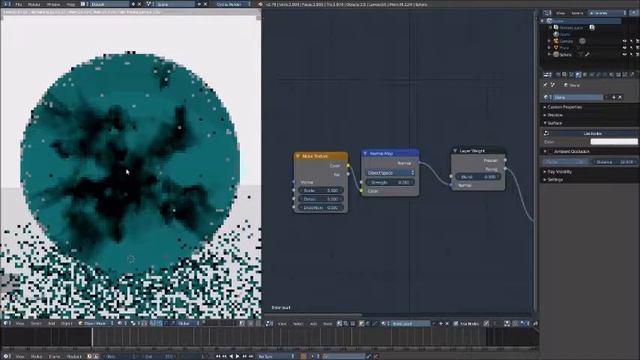The image size is (640, 360).
Task: Toggle selectability of the Camera in outliner
Action: (x=631, y=41)
